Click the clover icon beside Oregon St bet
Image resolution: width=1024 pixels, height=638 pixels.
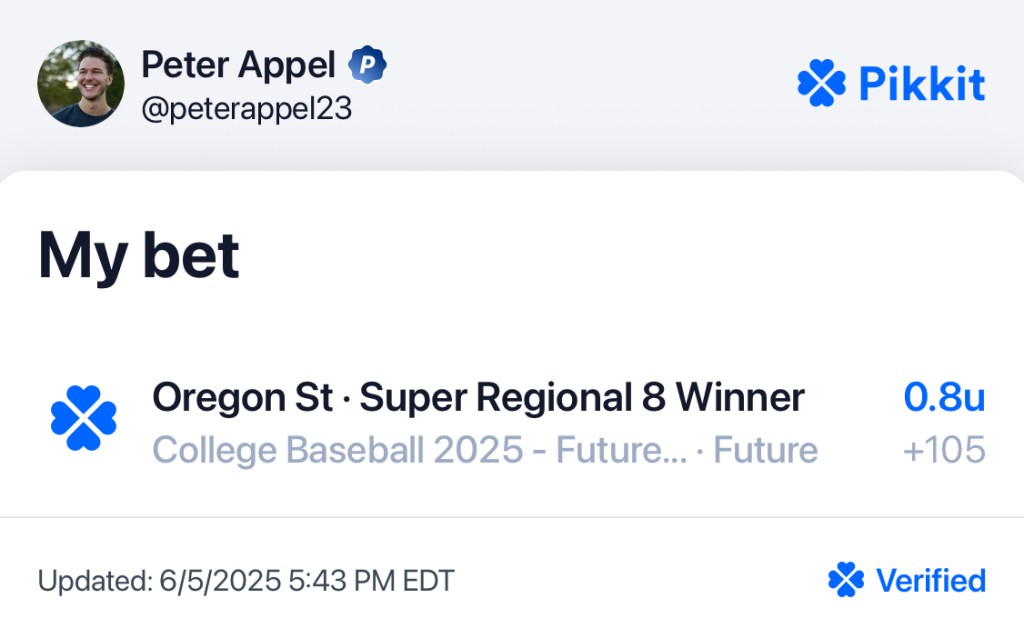(x=84, y=418)
